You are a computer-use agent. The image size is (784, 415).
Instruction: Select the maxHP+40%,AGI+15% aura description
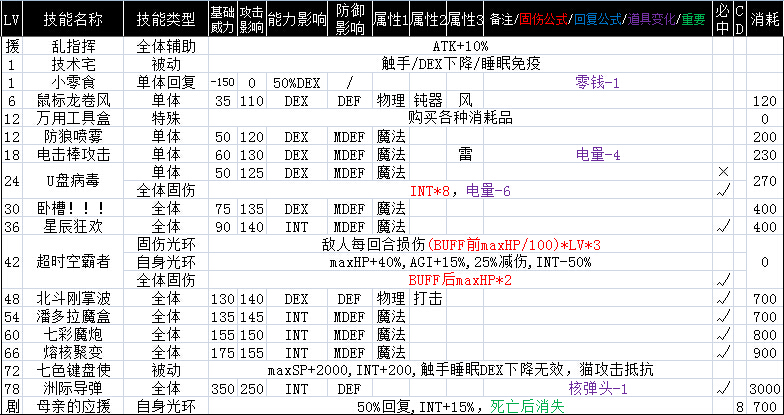(460, 262)
